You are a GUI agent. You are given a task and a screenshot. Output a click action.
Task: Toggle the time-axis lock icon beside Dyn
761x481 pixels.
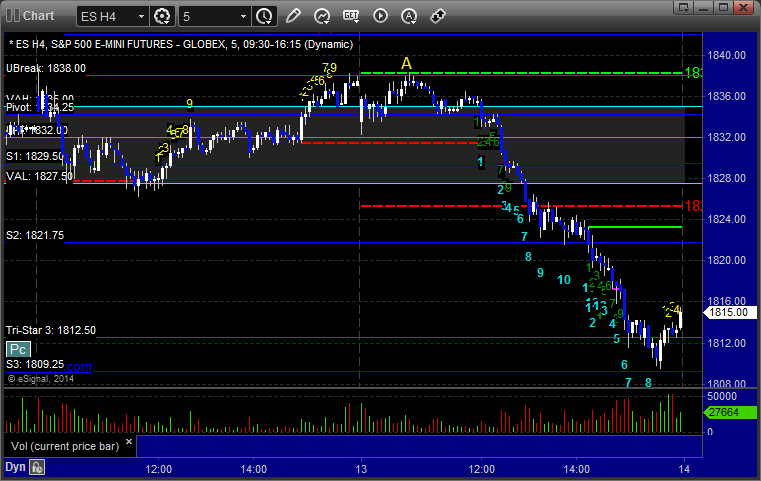point(37,467)
